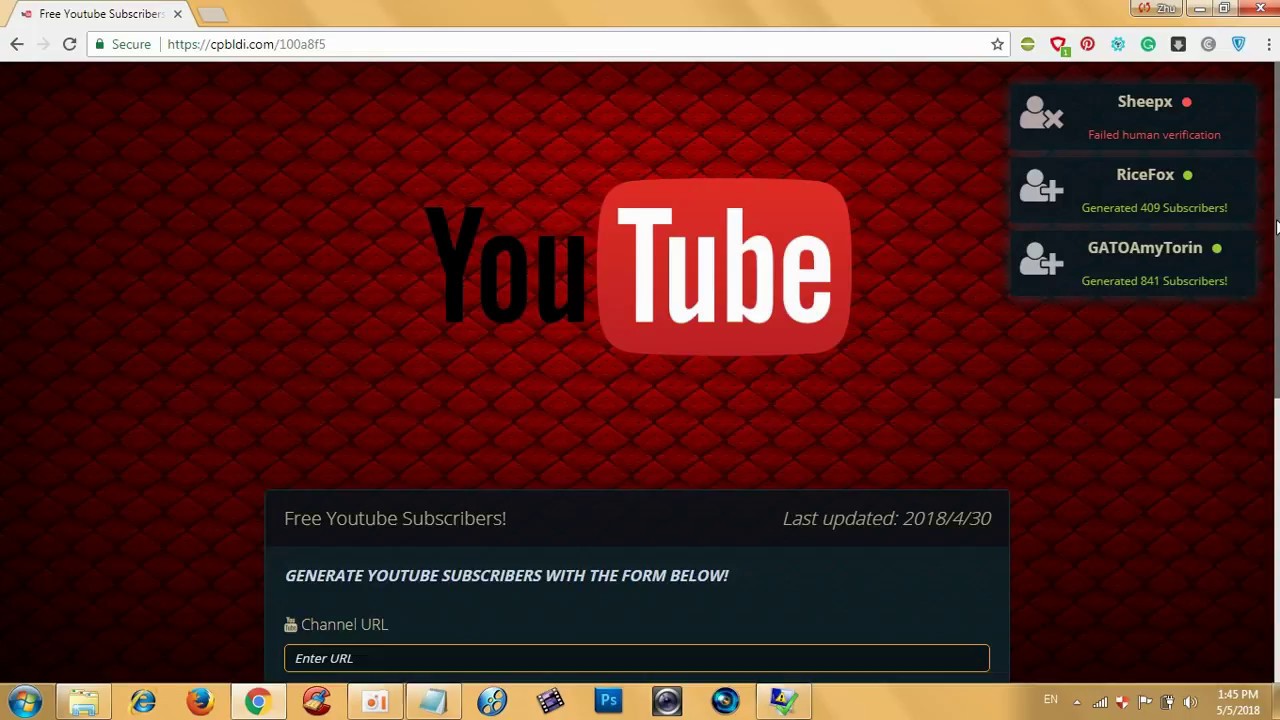Switch to Chrome in taskbar
Image resolution: width=1280 pixels, height=720 pixels.
pos(259,701)
